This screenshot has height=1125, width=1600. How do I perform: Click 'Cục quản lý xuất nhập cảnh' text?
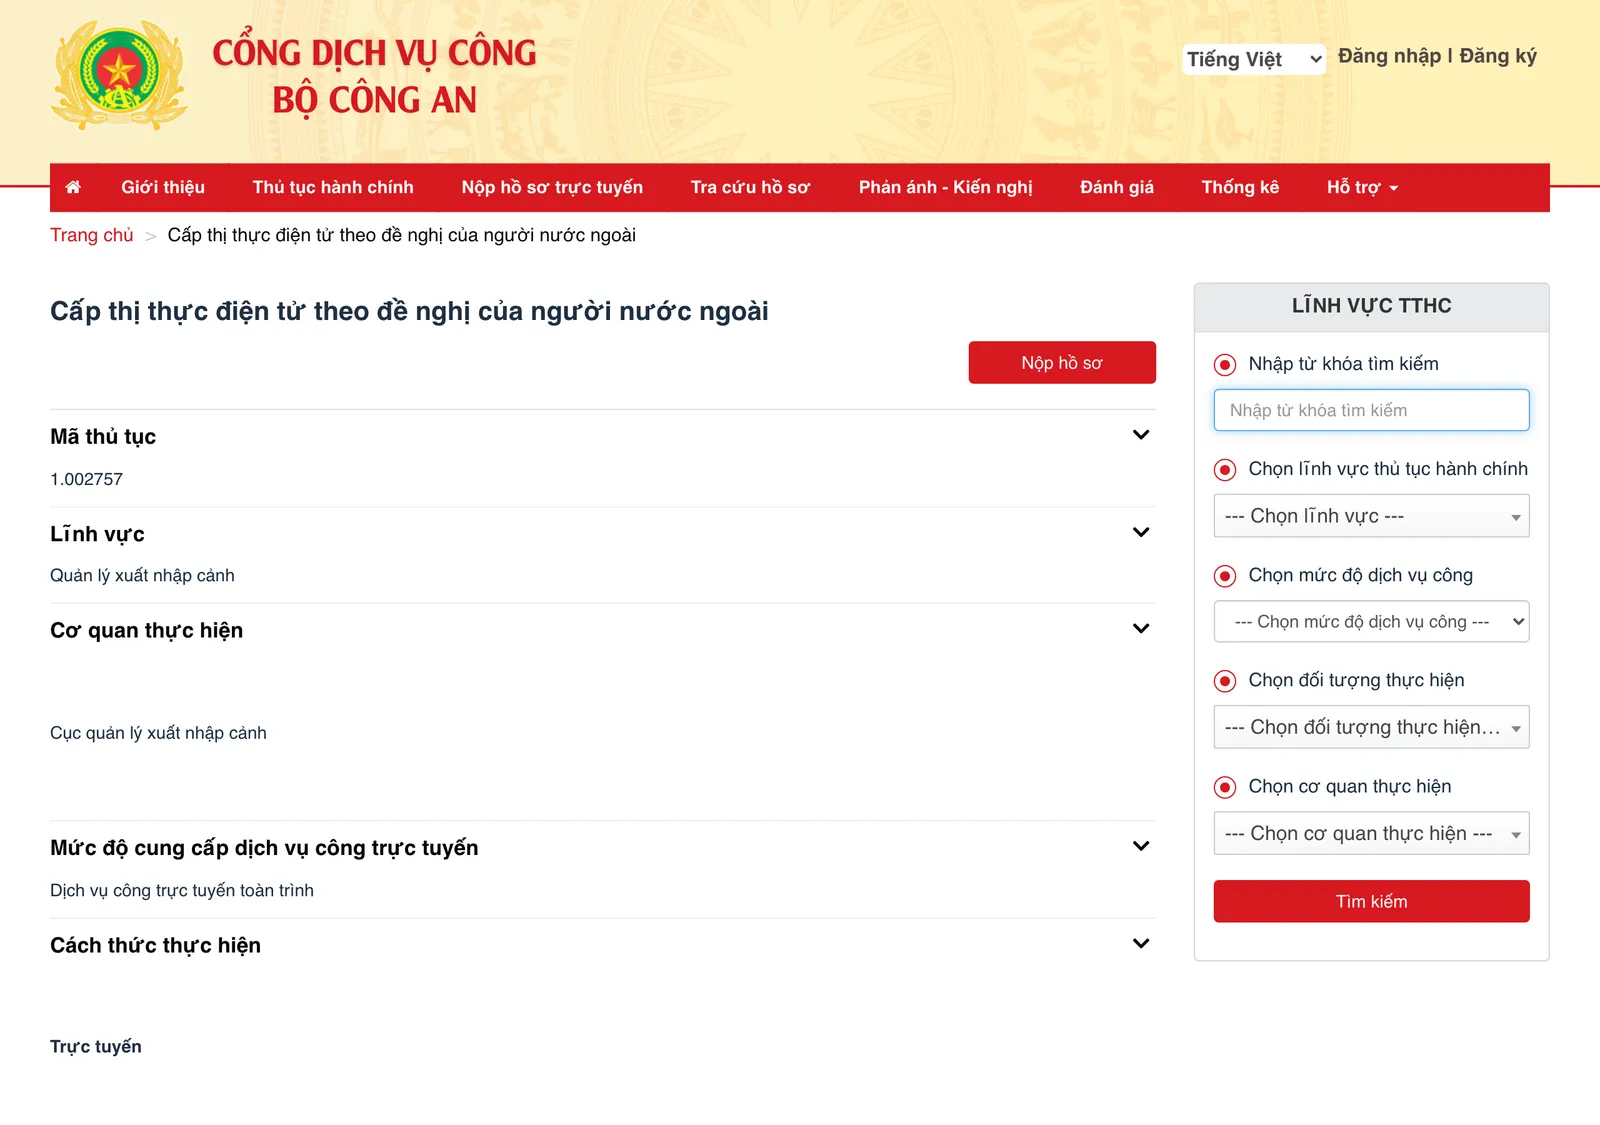[158, 733]
